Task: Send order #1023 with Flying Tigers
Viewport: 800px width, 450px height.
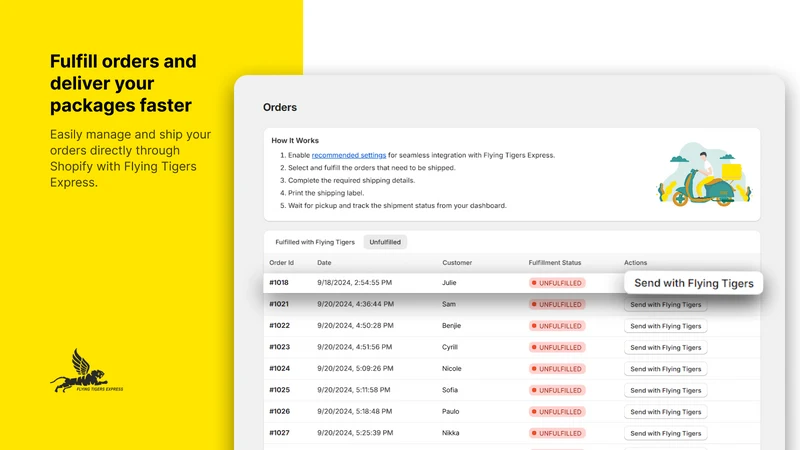Action: point(665,347)
